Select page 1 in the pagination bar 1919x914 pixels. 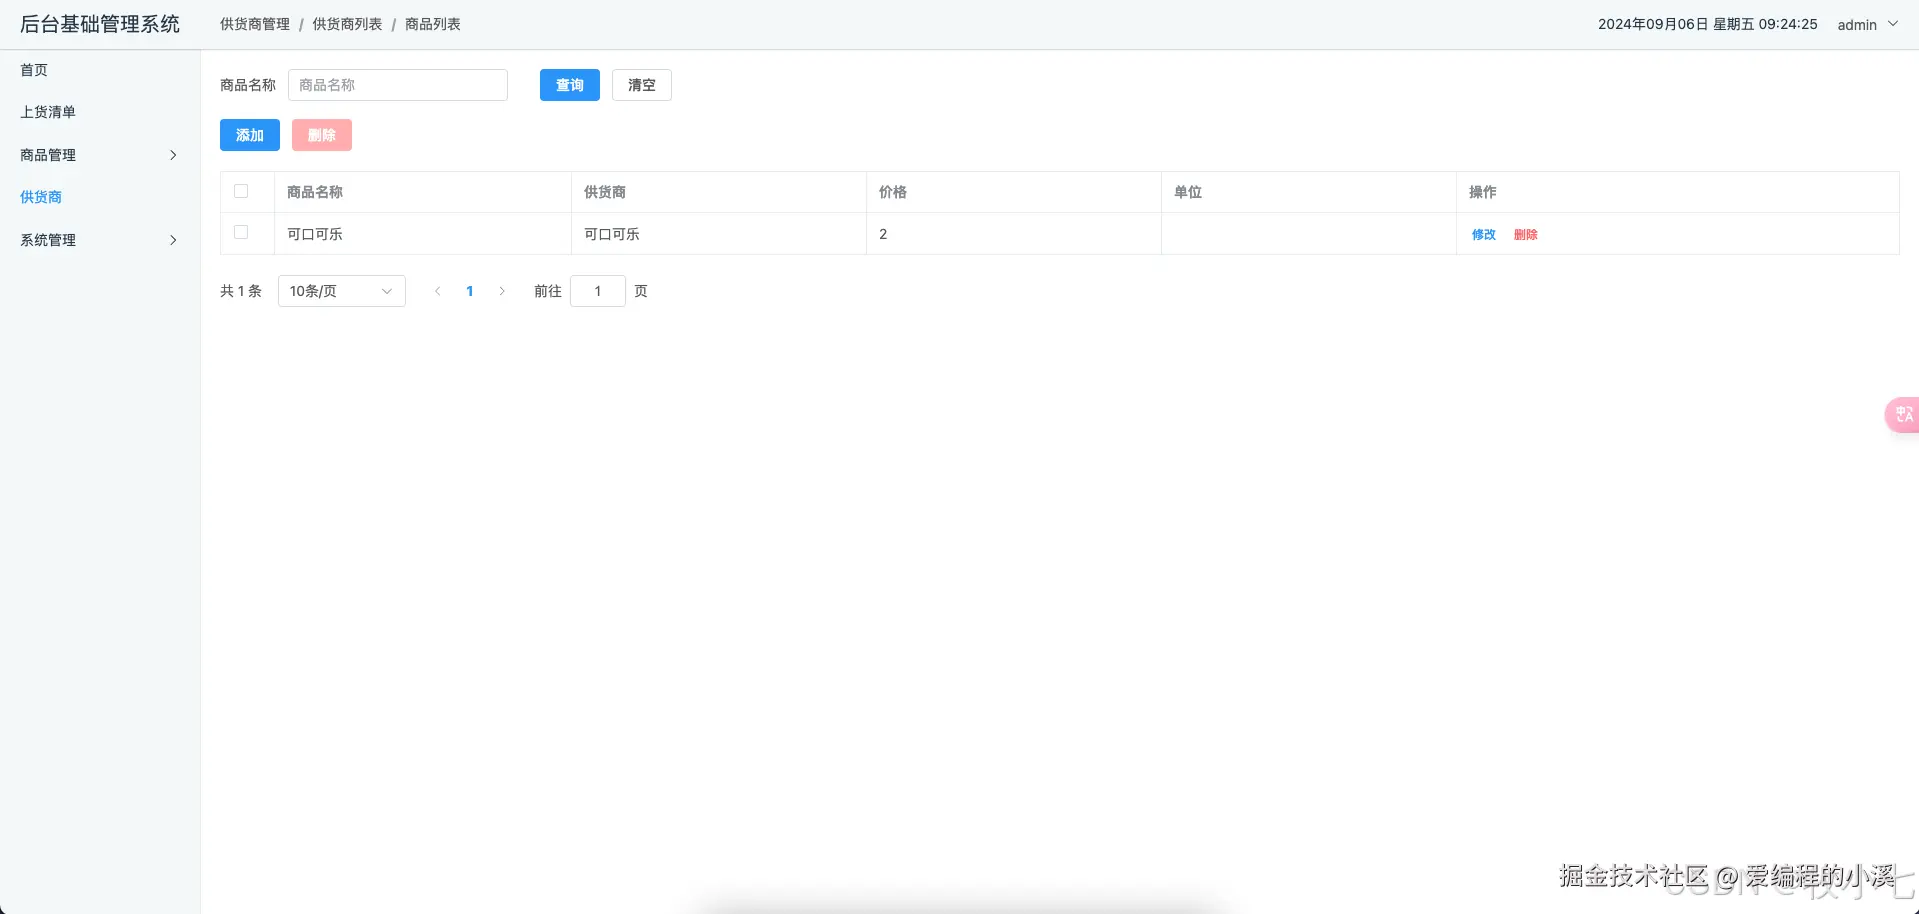tap(470, 291)
